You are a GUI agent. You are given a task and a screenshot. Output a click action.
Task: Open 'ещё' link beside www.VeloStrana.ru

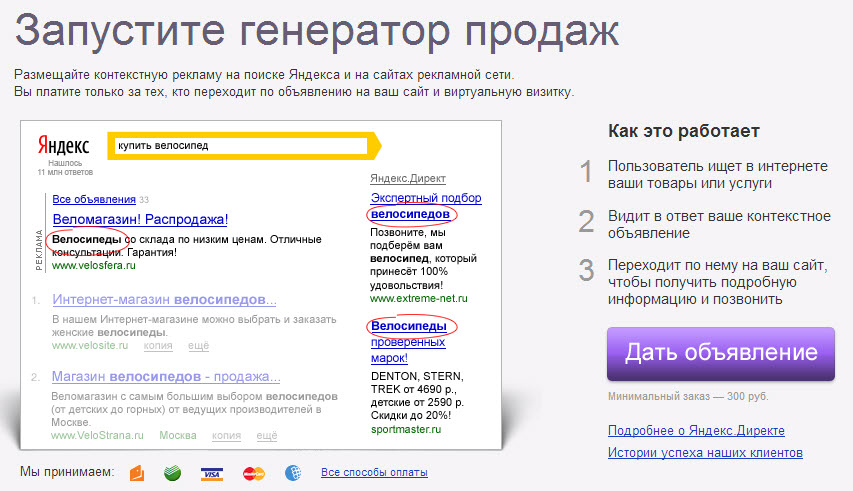[x=267, y=436]
